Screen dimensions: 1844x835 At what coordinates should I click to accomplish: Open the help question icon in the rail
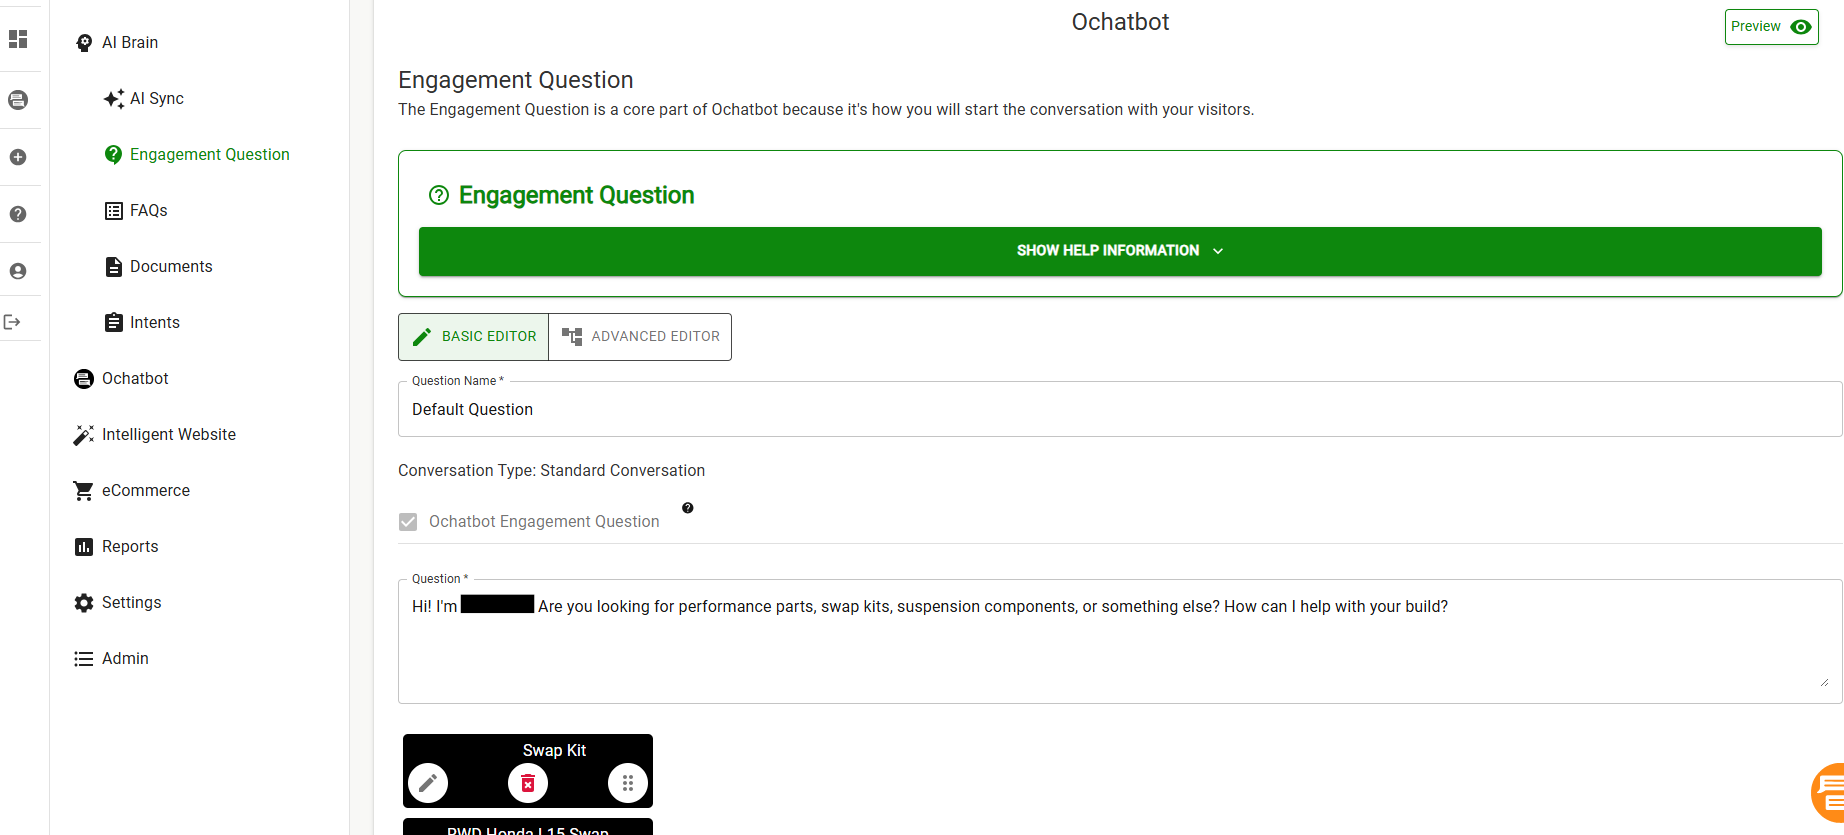[x=18, y=214]
